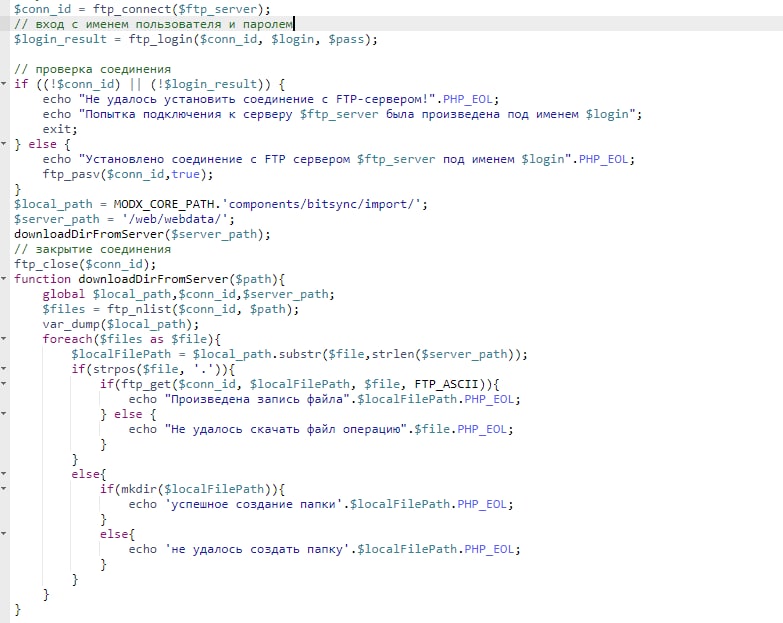This screenshot has width=783, height=623.
Task: Collapse the if(ftp_get(...)) block
Action: point(3,383)
